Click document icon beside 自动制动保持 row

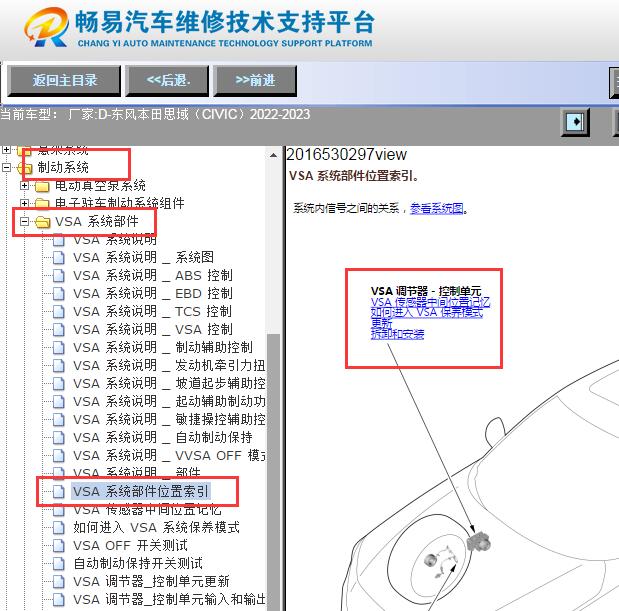[x=58, y=438]
